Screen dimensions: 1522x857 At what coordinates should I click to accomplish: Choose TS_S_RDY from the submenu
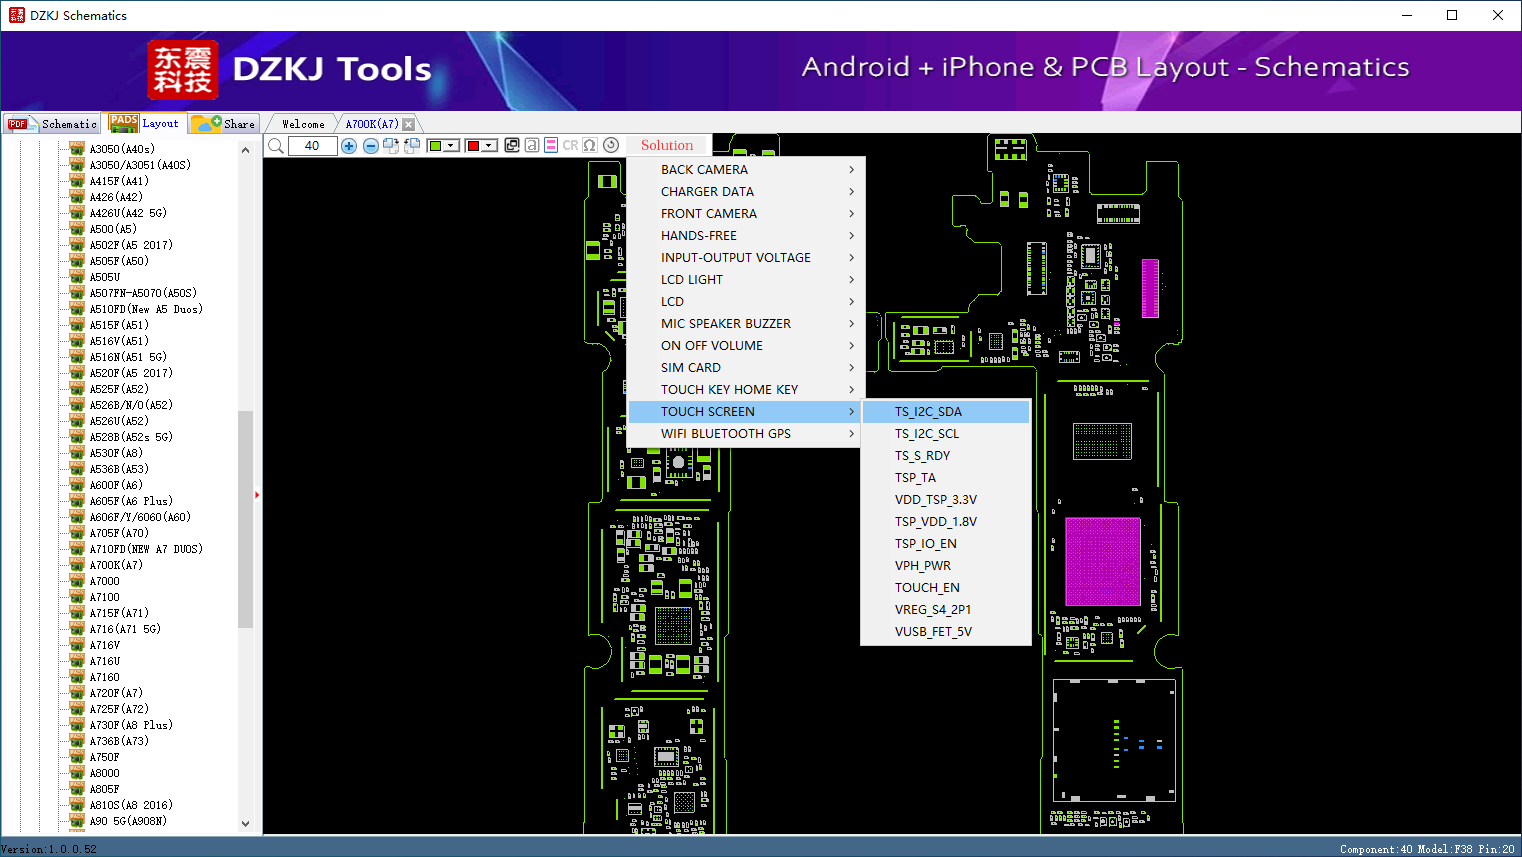[946, 456]
